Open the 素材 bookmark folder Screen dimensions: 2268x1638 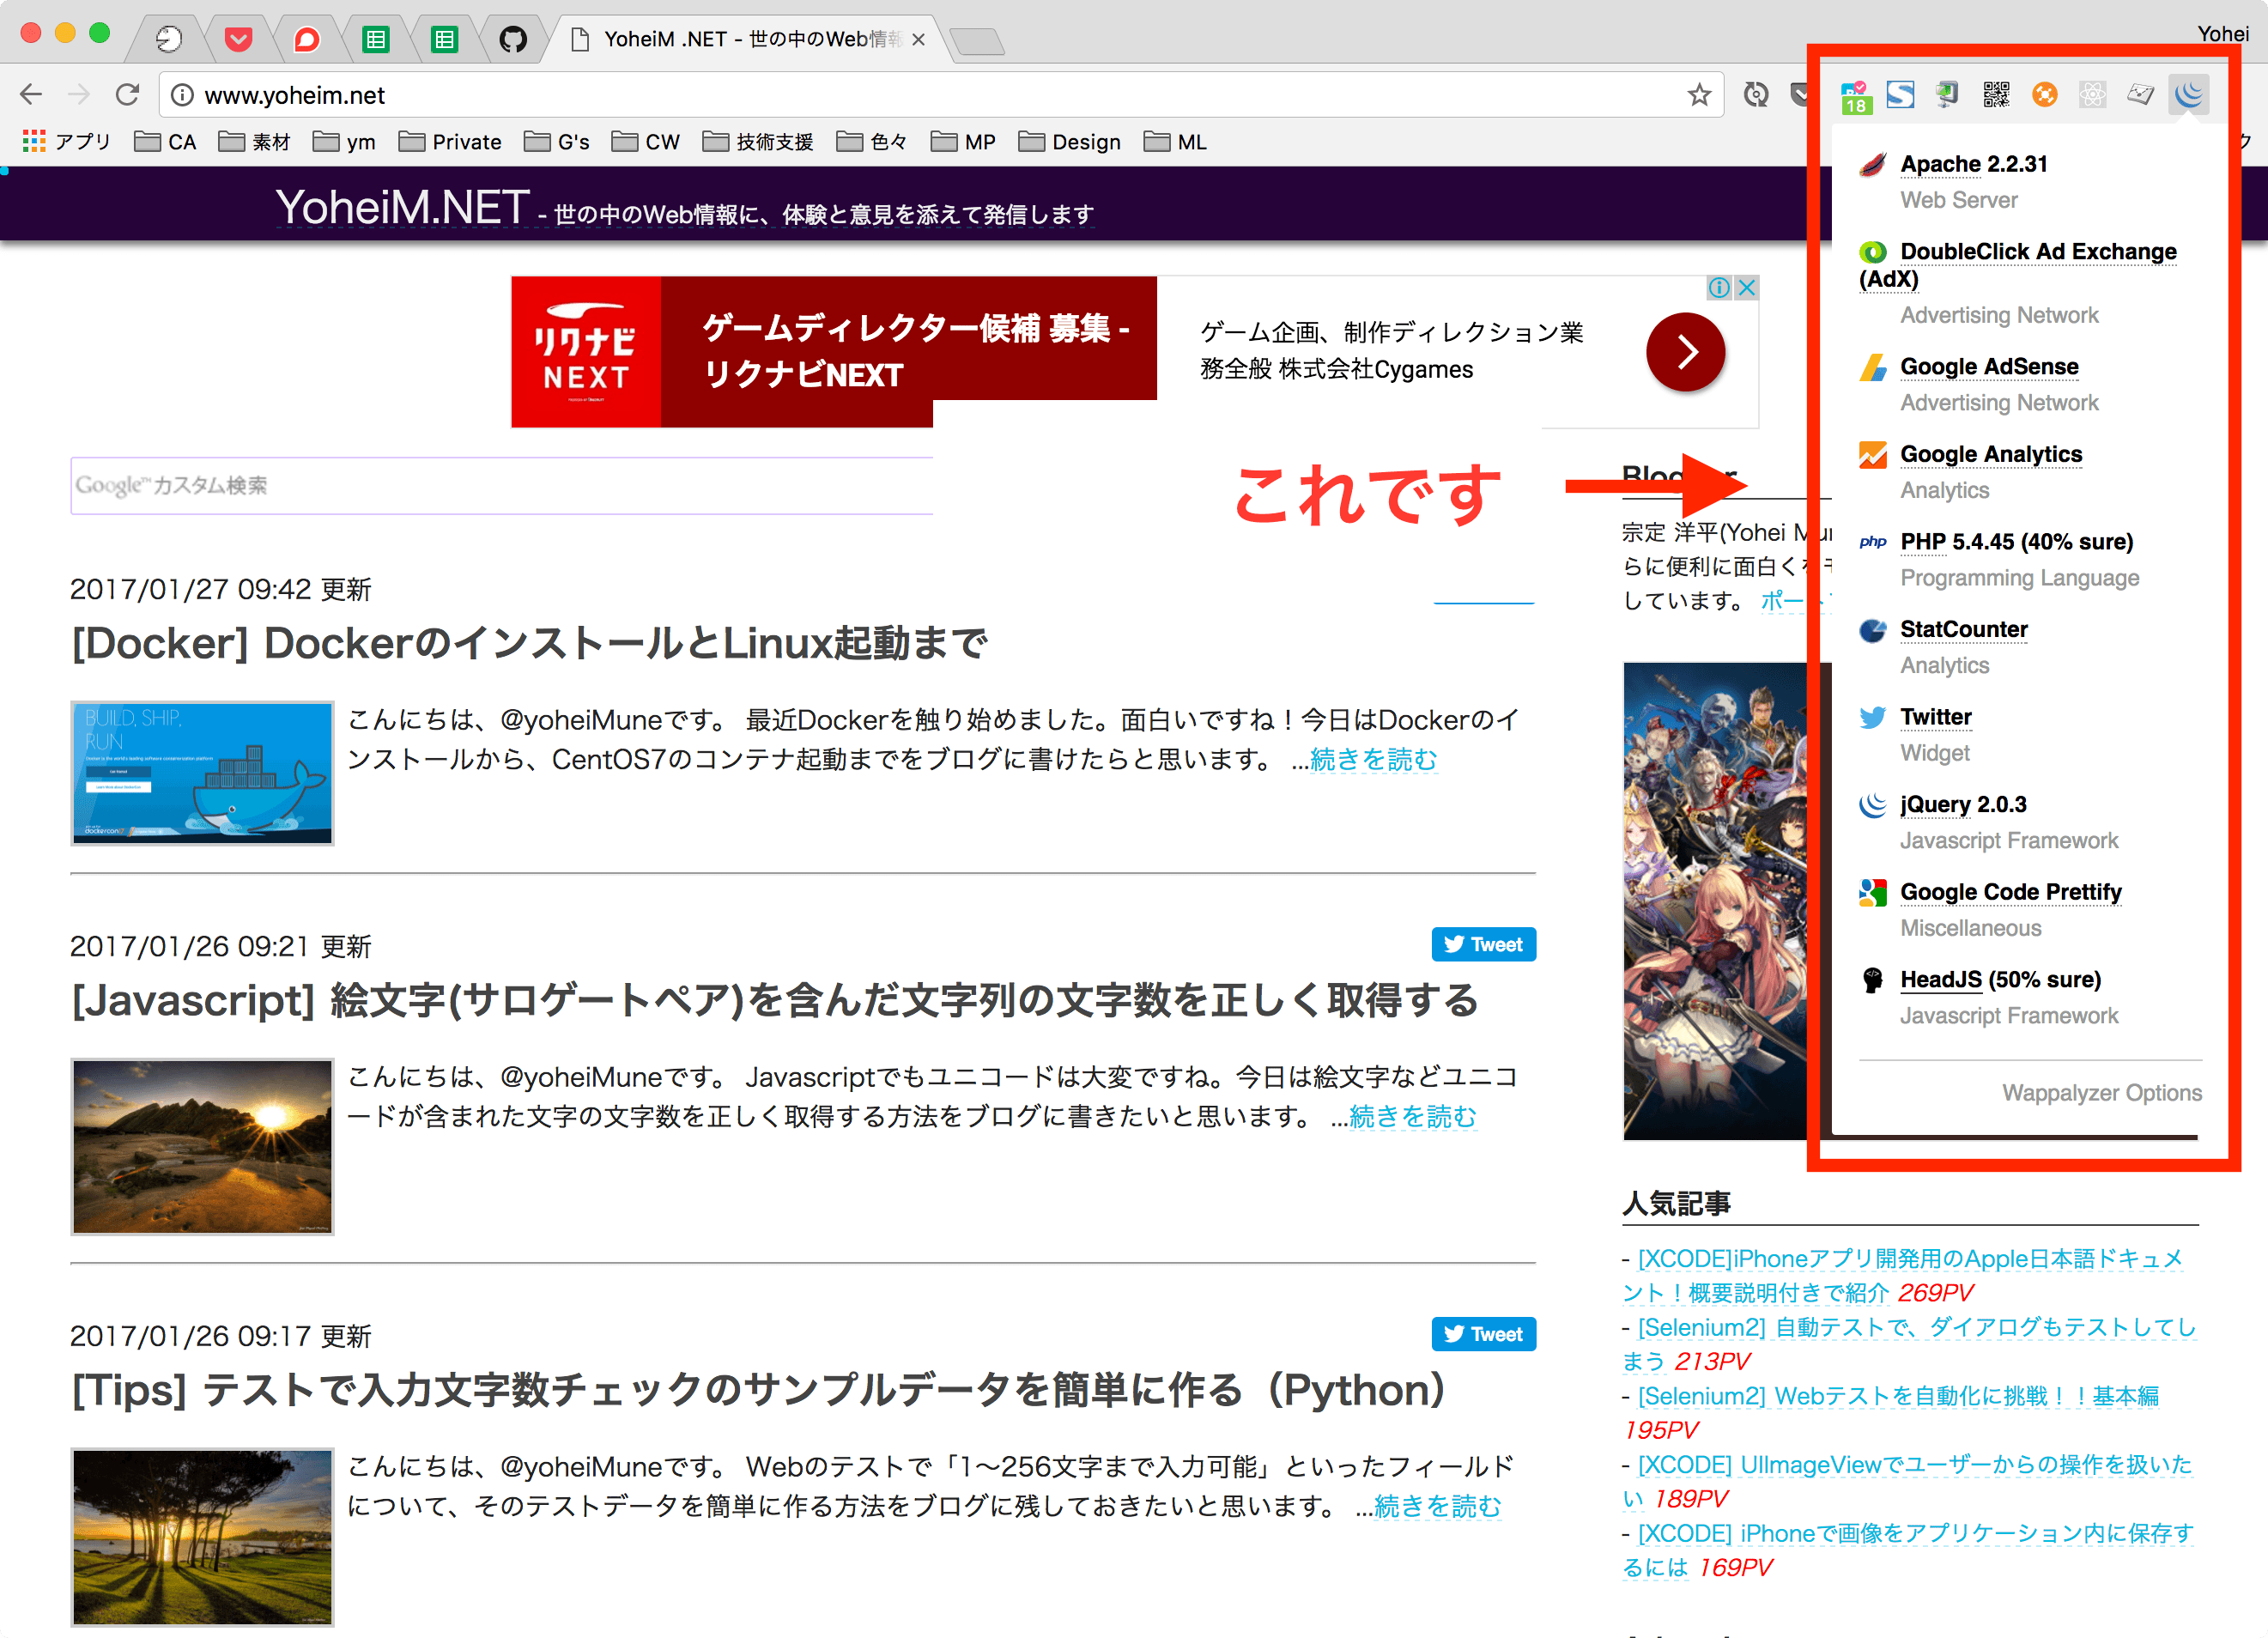[x=254, y=142]
